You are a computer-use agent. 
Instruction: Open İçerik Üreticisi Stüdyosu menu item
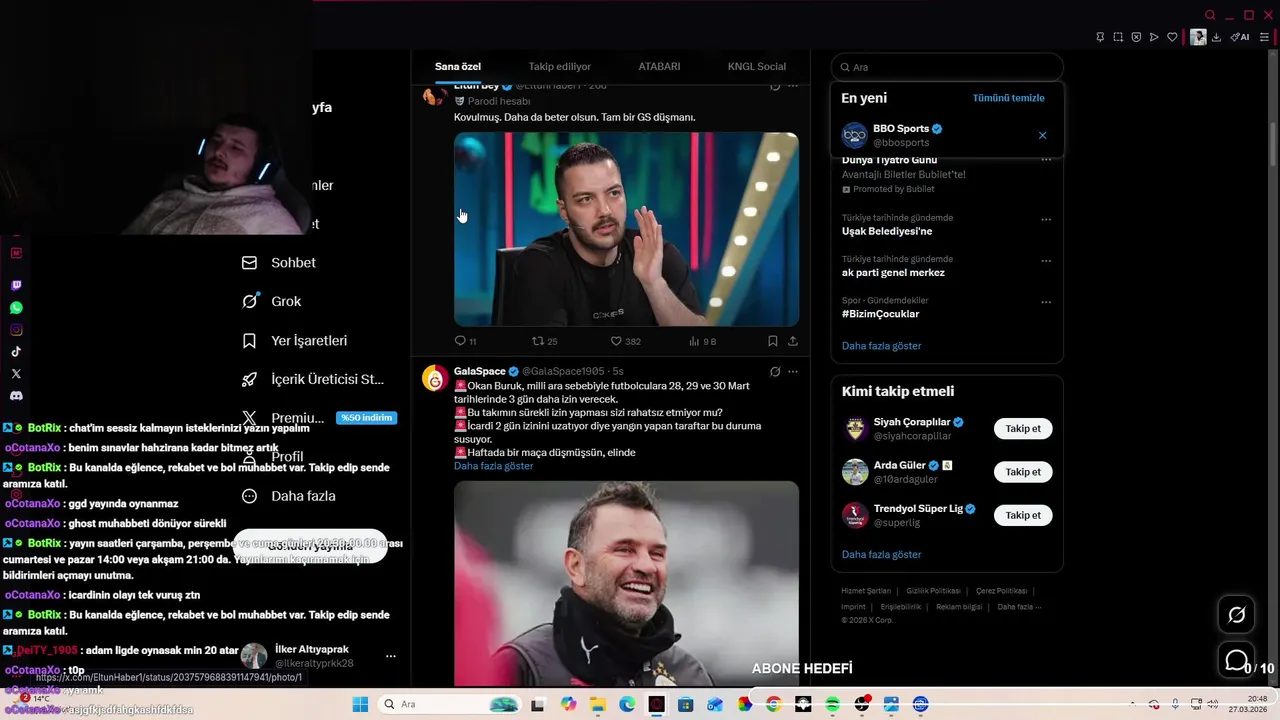[x=313, y=380]
